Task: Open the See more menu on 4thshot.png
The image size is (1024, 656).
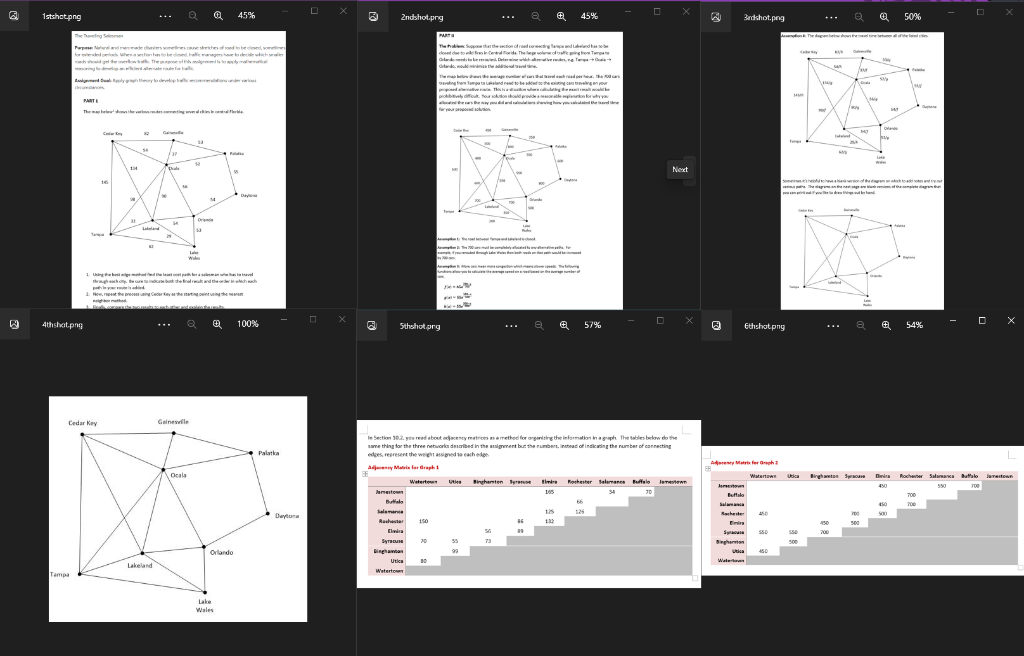Action: pos(164,325)
